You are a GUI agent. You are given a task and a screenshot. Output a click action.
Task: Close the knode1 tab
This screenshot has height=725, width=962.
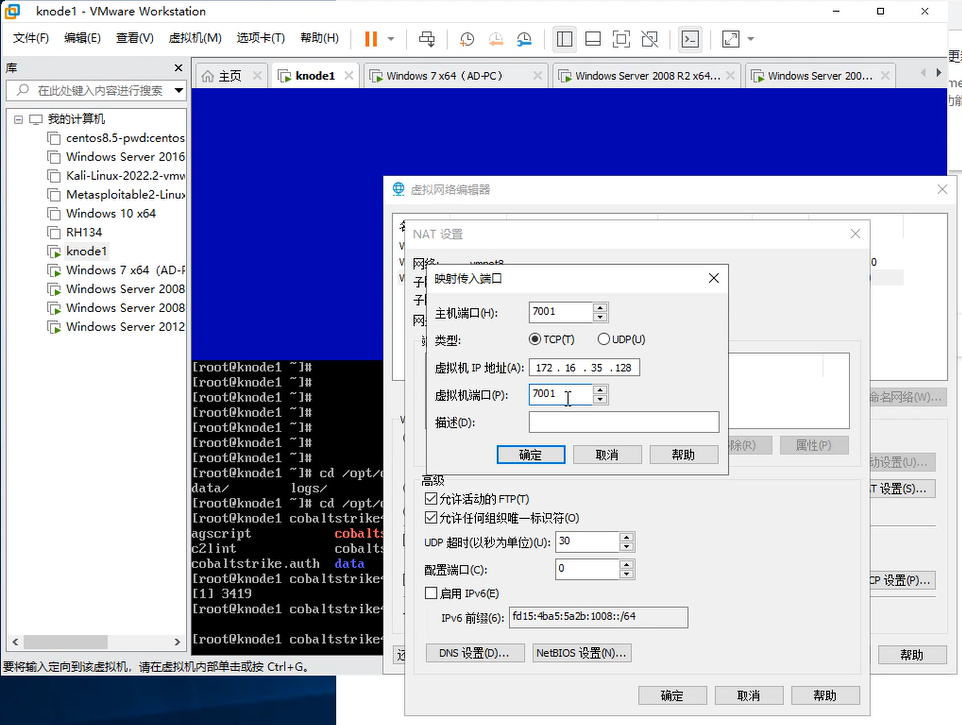coord(348,75)
